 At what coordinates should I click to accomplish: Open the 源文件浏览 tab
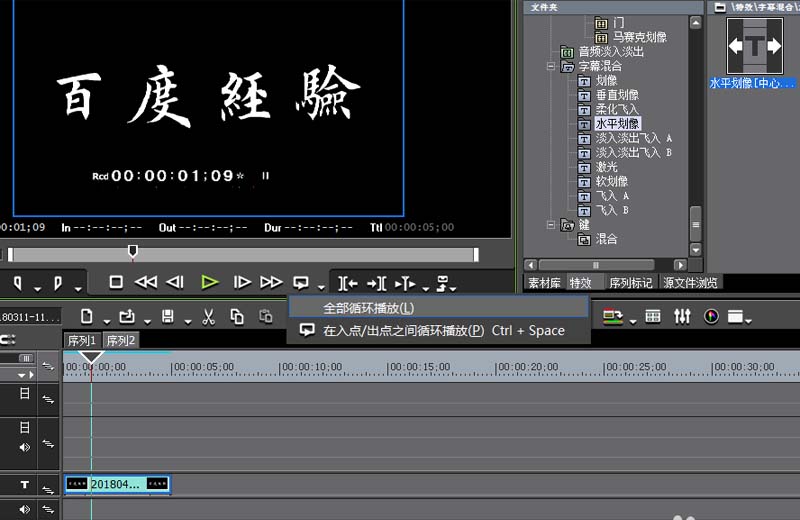click(x=690, y=283)
